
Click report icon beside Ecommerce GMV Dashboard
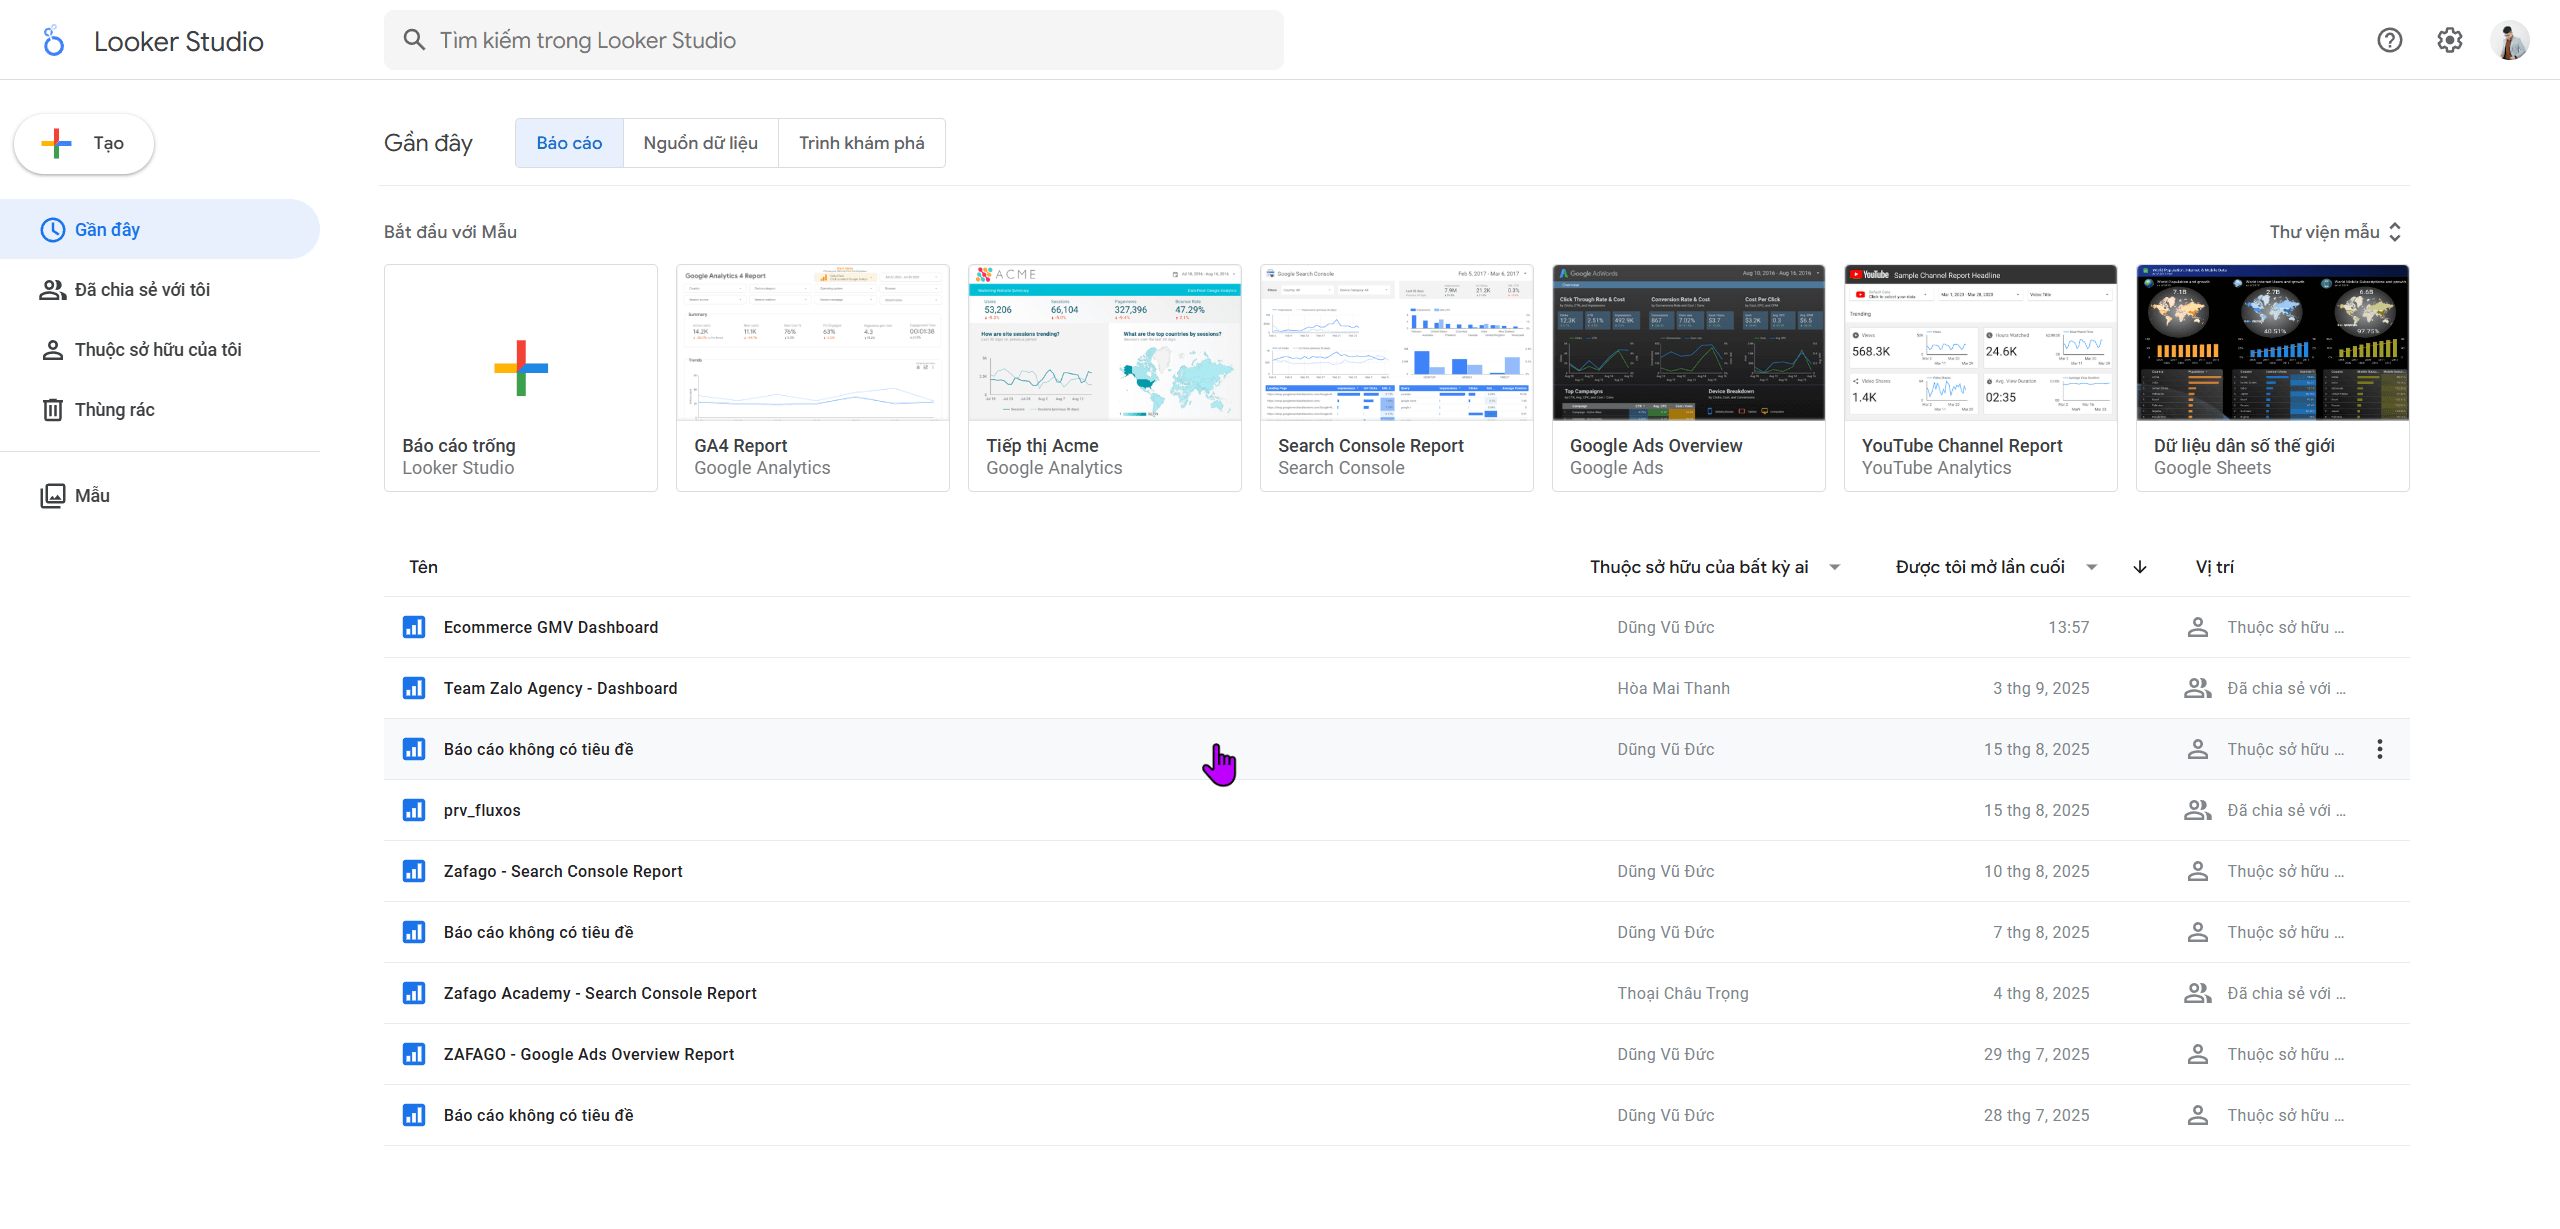click(414, 627)
